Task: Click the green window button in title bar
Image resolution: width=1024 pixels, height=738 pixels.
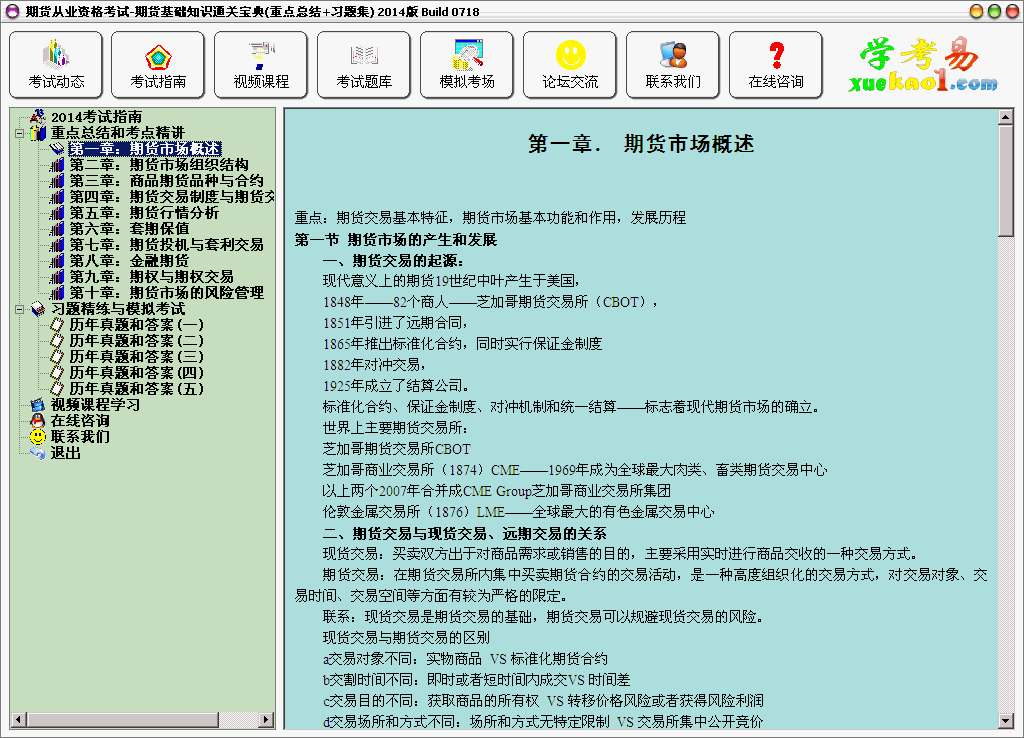Action: (995, 11)
